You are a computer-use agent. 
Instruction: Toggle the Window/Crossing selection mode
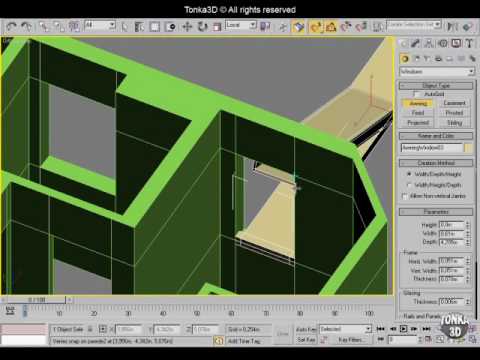coord(170,27)
